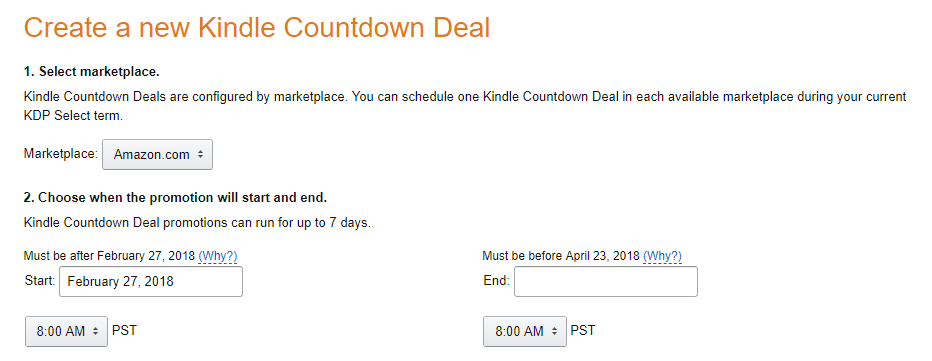The image size is (932, 361).
Task: Click the Create a new Kindle Countdown Deal heading
Action: (257, 29)
